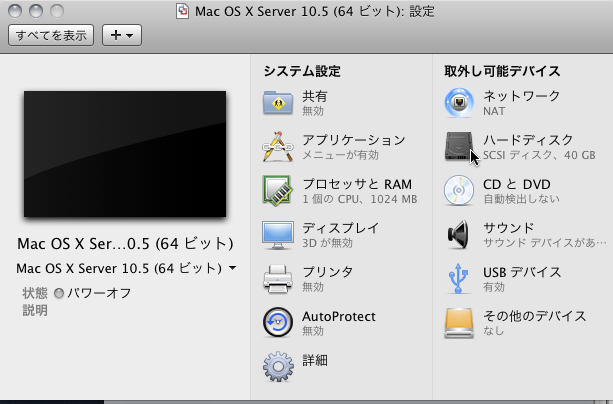Open the サウンド speaker icon
Screen dimensions: 613x404
(458, 235)
